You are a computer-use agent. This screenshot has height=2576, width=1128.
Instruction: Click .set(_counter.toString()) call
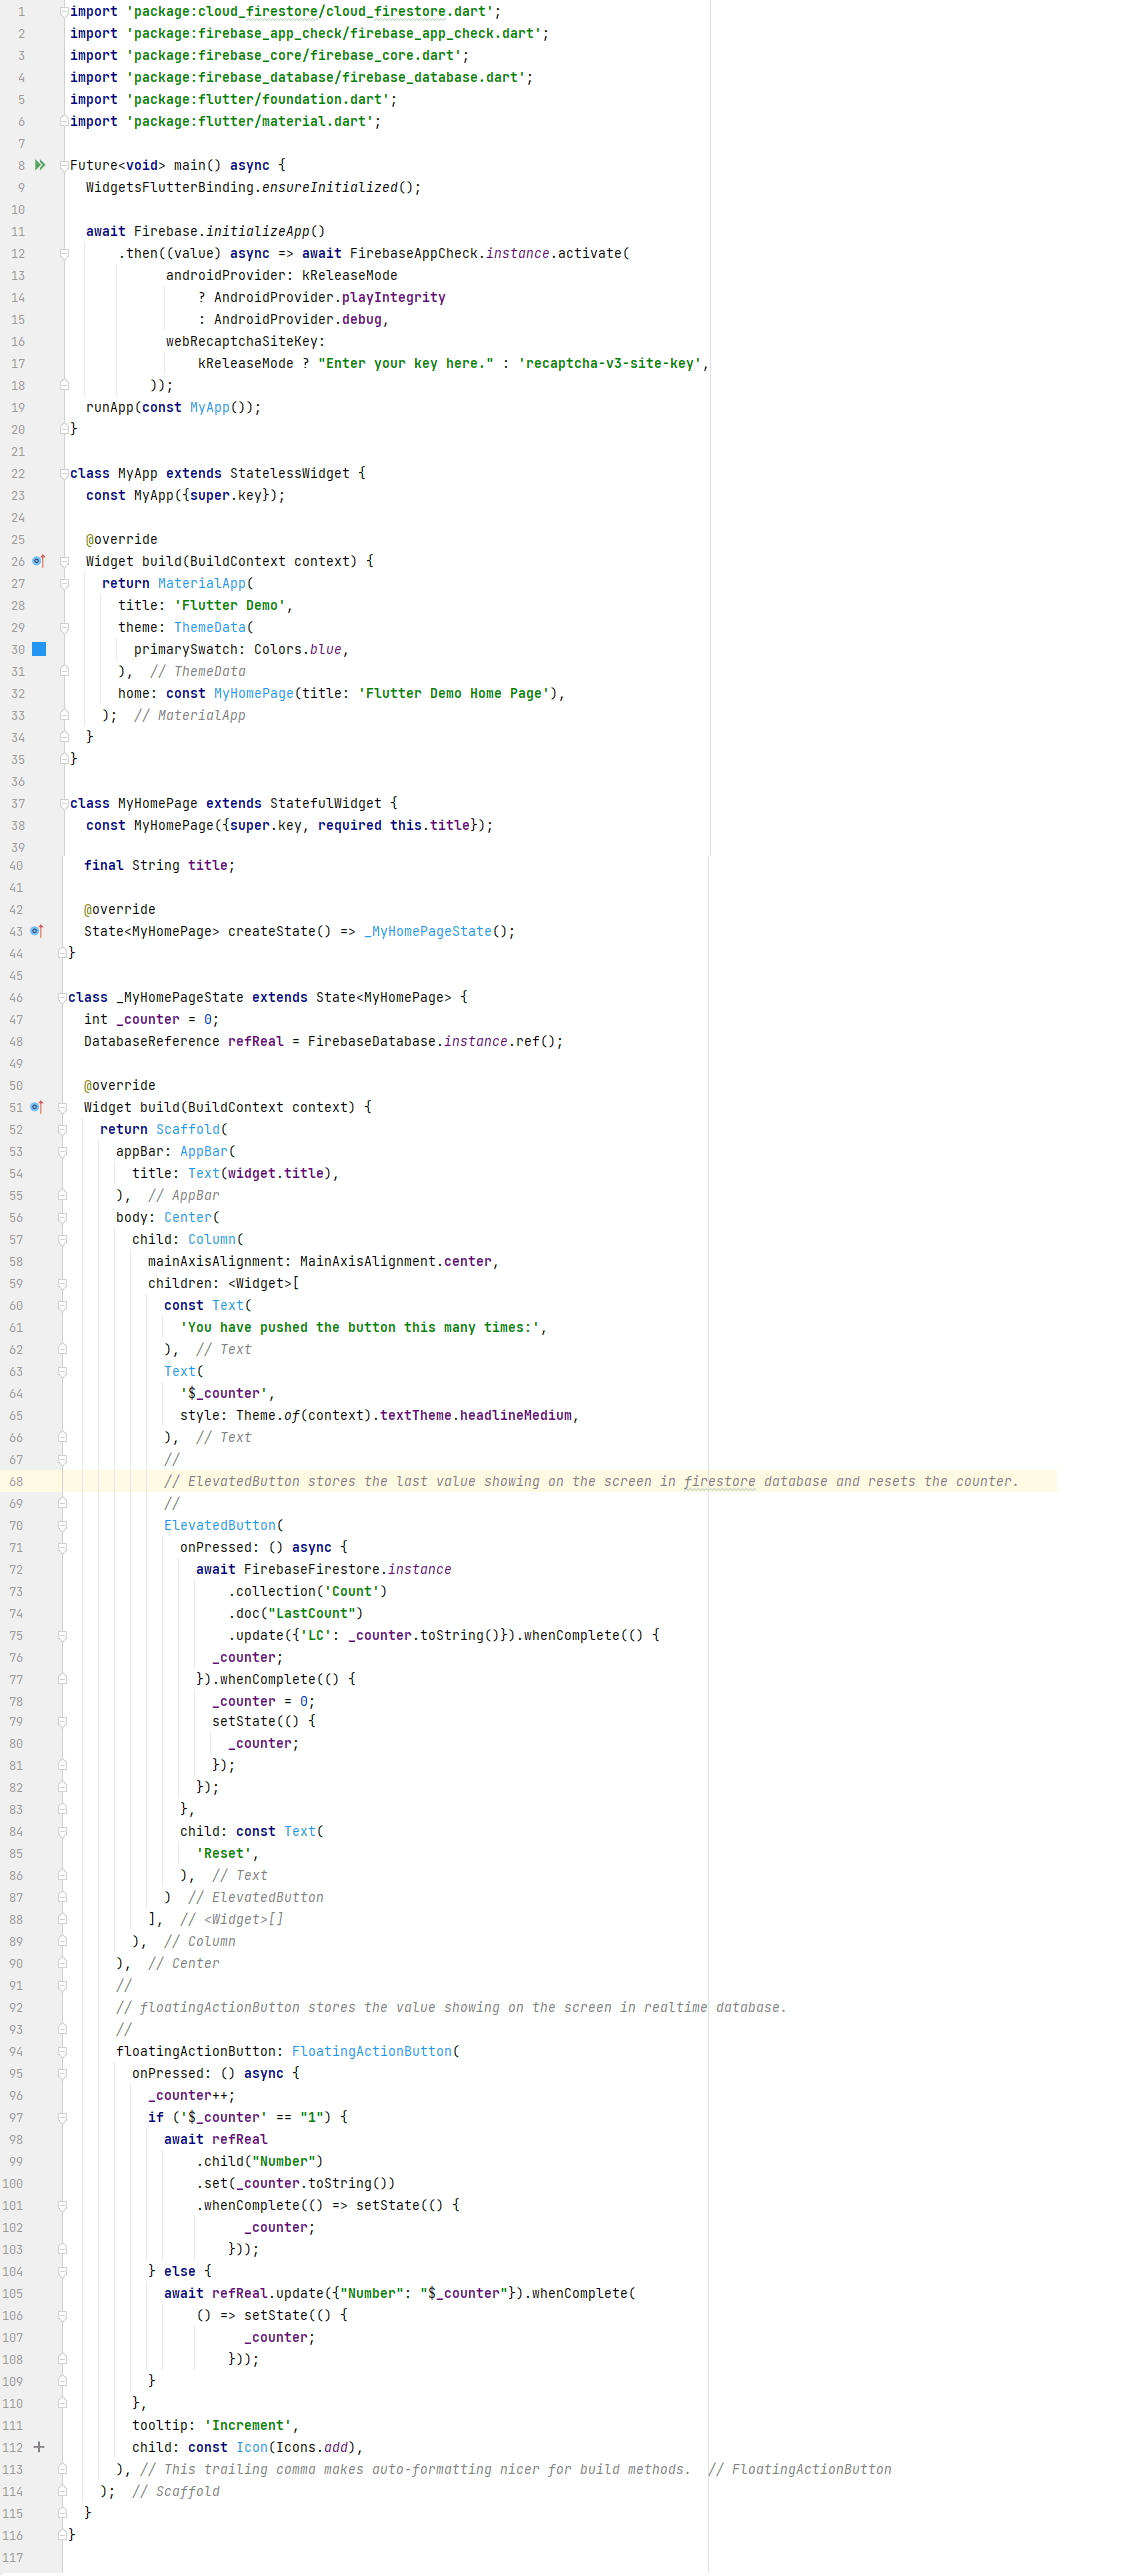click(295, 2183)
